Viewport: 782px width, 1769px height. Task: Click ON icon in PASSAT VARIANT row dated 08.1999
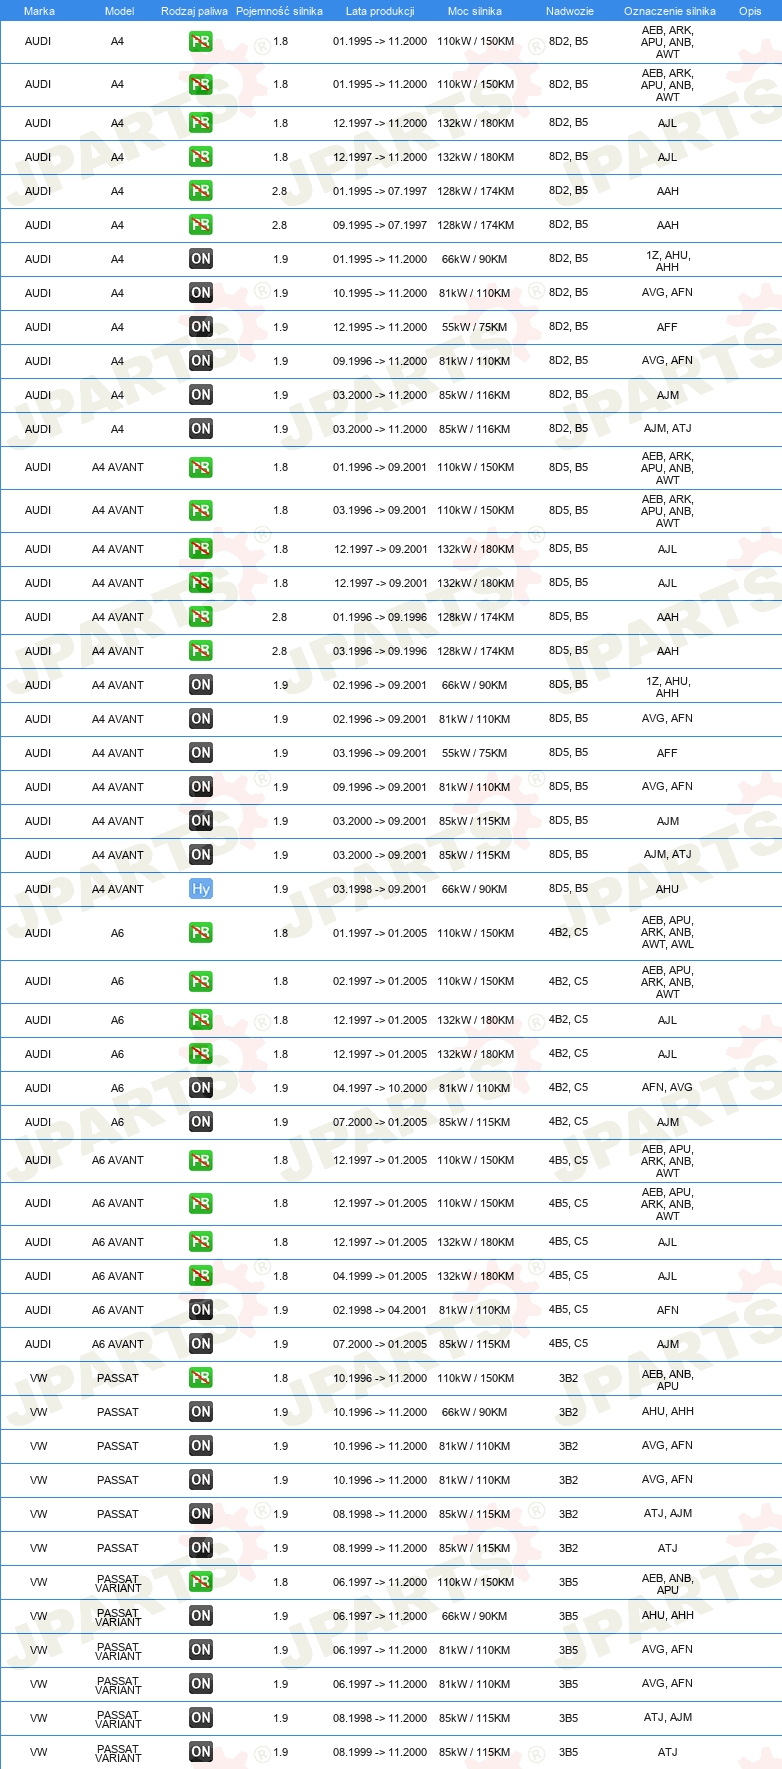201,1751
